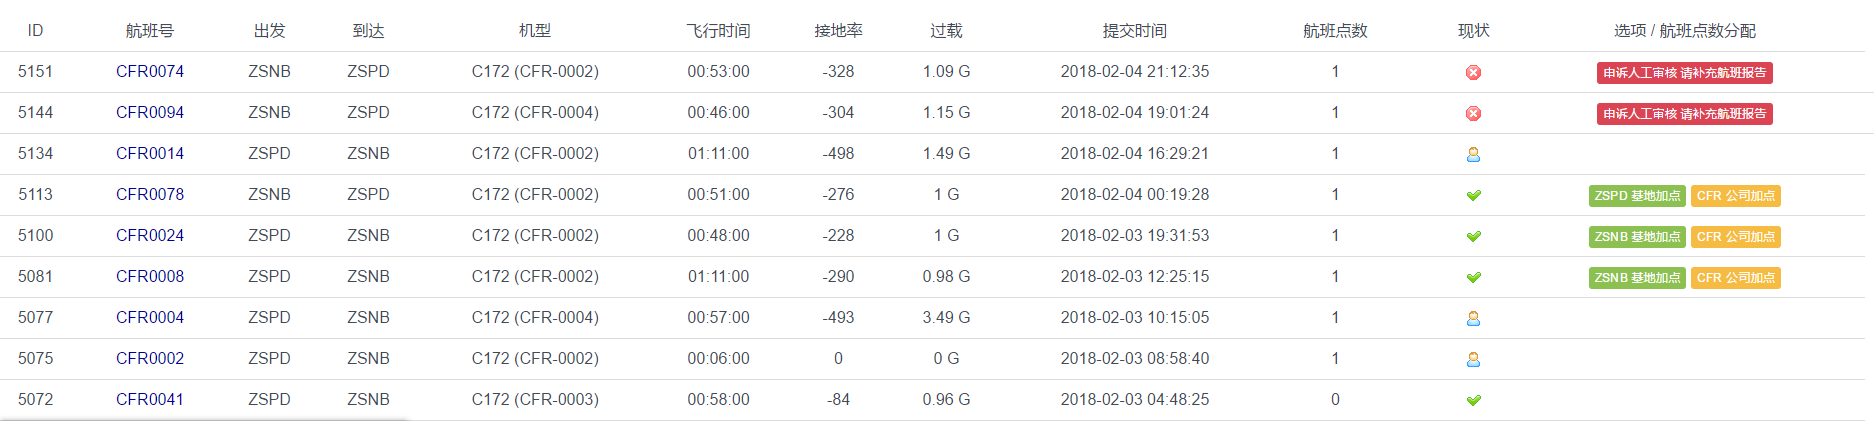Image resolution: width=1874 pixels, height=421 pixels.
Task: Open flight number link CFR0024
Action: tap(150, 235)
